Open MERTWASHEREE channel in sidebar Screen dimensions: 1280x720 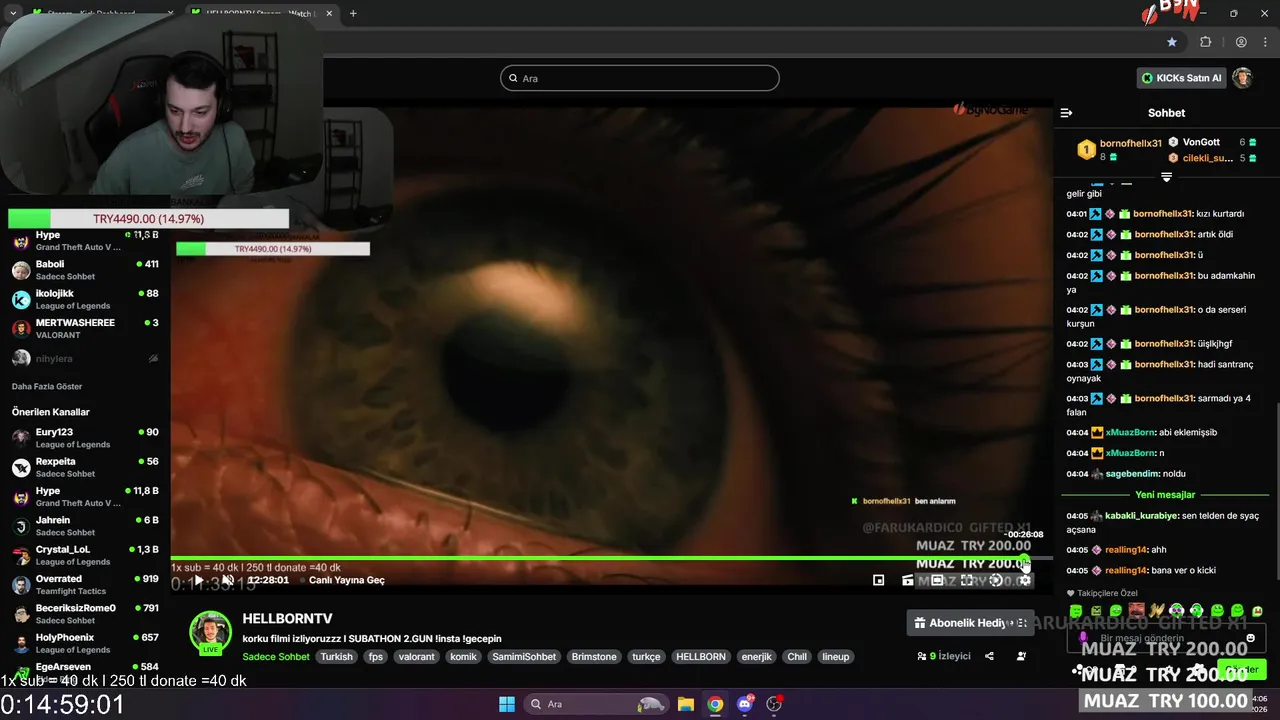click(x=85, y=328)
